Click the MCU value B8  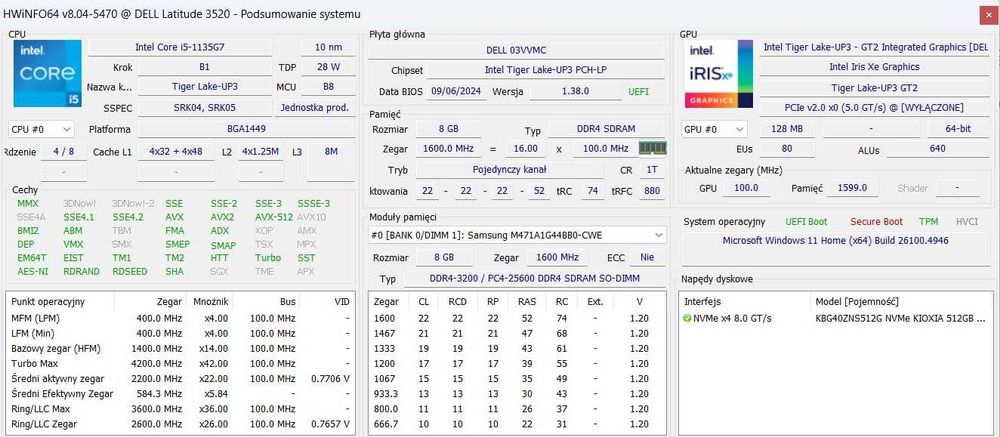[328, 86]
